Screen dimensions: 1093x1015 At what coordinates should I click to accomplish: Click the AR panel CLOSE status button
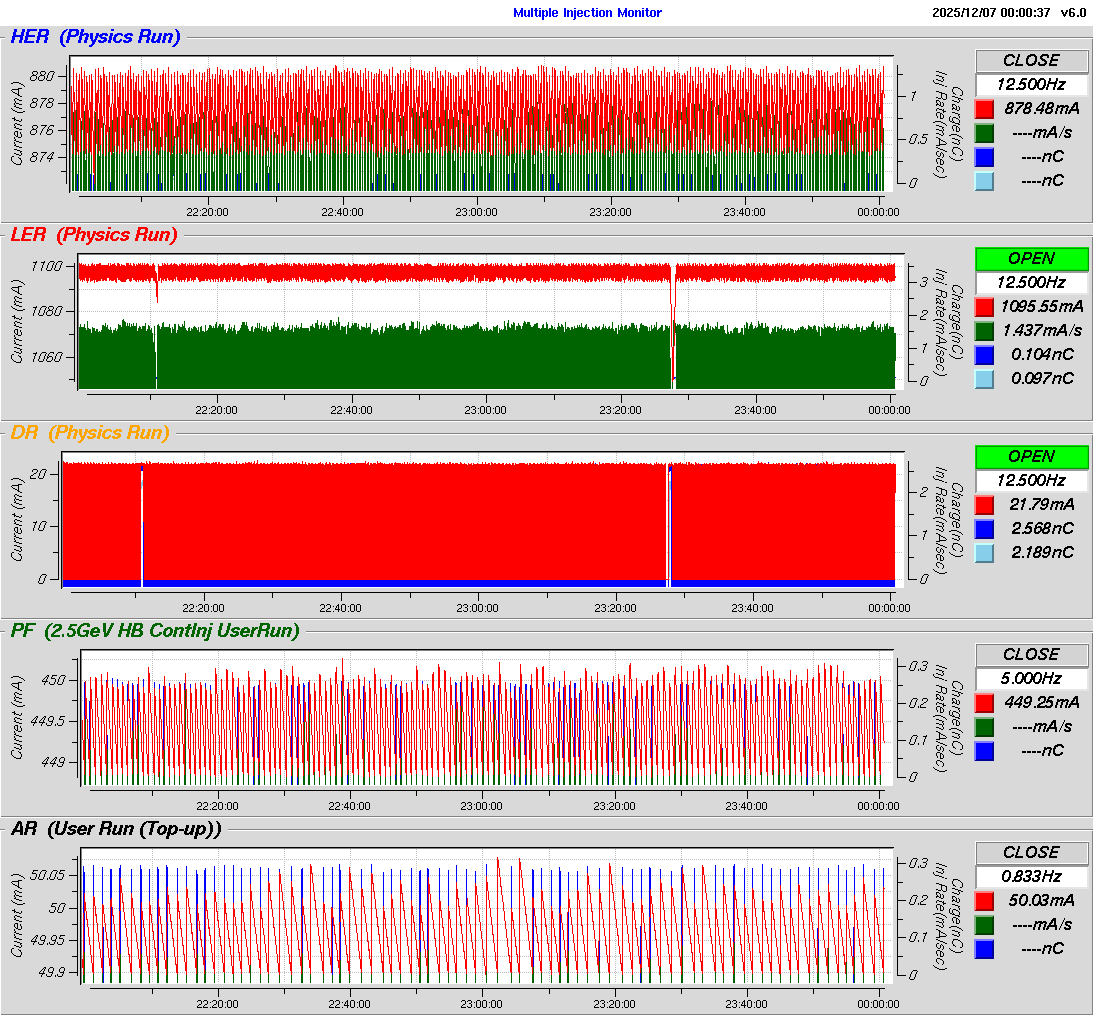pos(1031,852)
